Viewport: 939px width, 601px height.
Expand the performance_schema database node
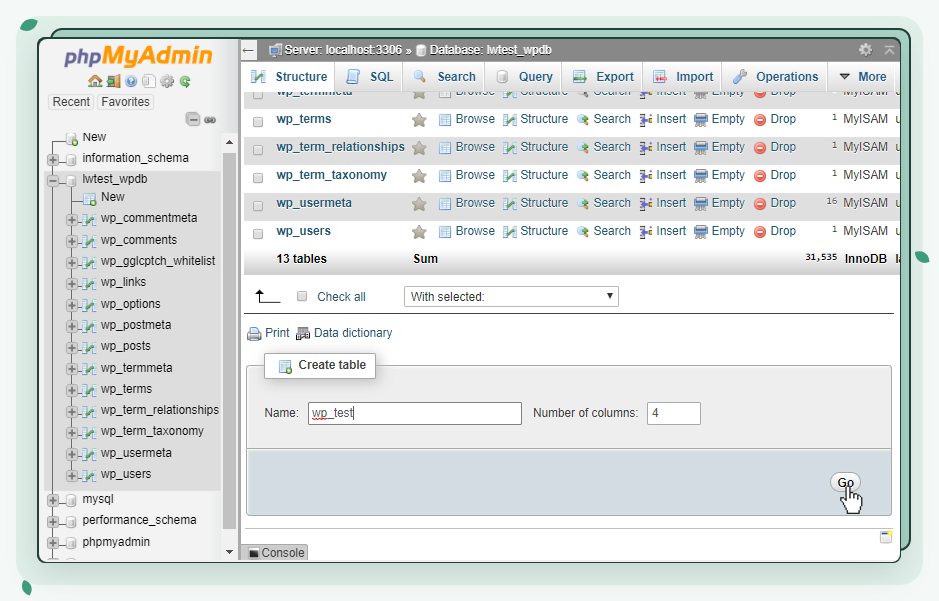53,522
